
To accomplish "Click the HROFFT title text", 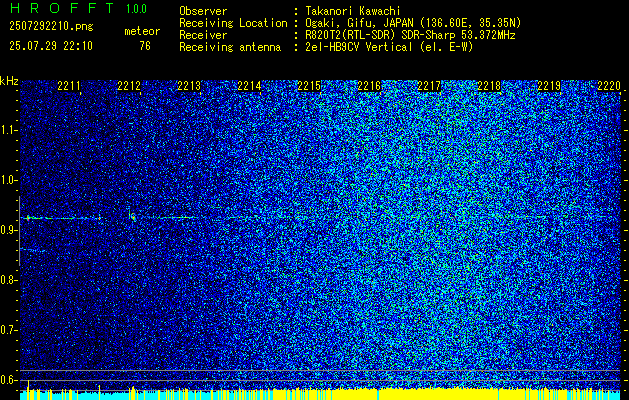I will (x=61, y=8).
